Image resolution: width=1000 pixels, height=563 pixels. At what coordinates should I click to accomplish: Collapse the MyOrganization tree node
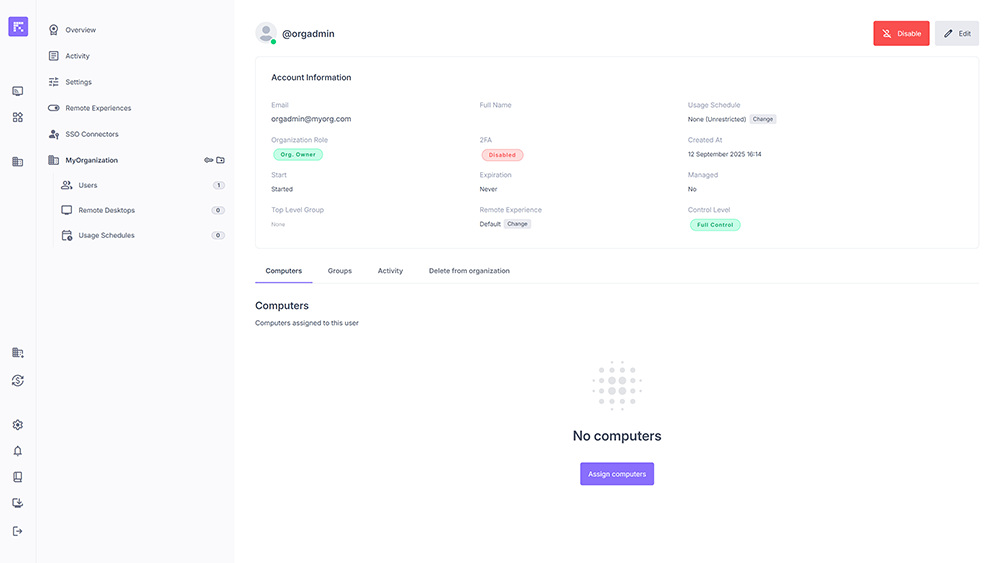[x=54, y=160]
